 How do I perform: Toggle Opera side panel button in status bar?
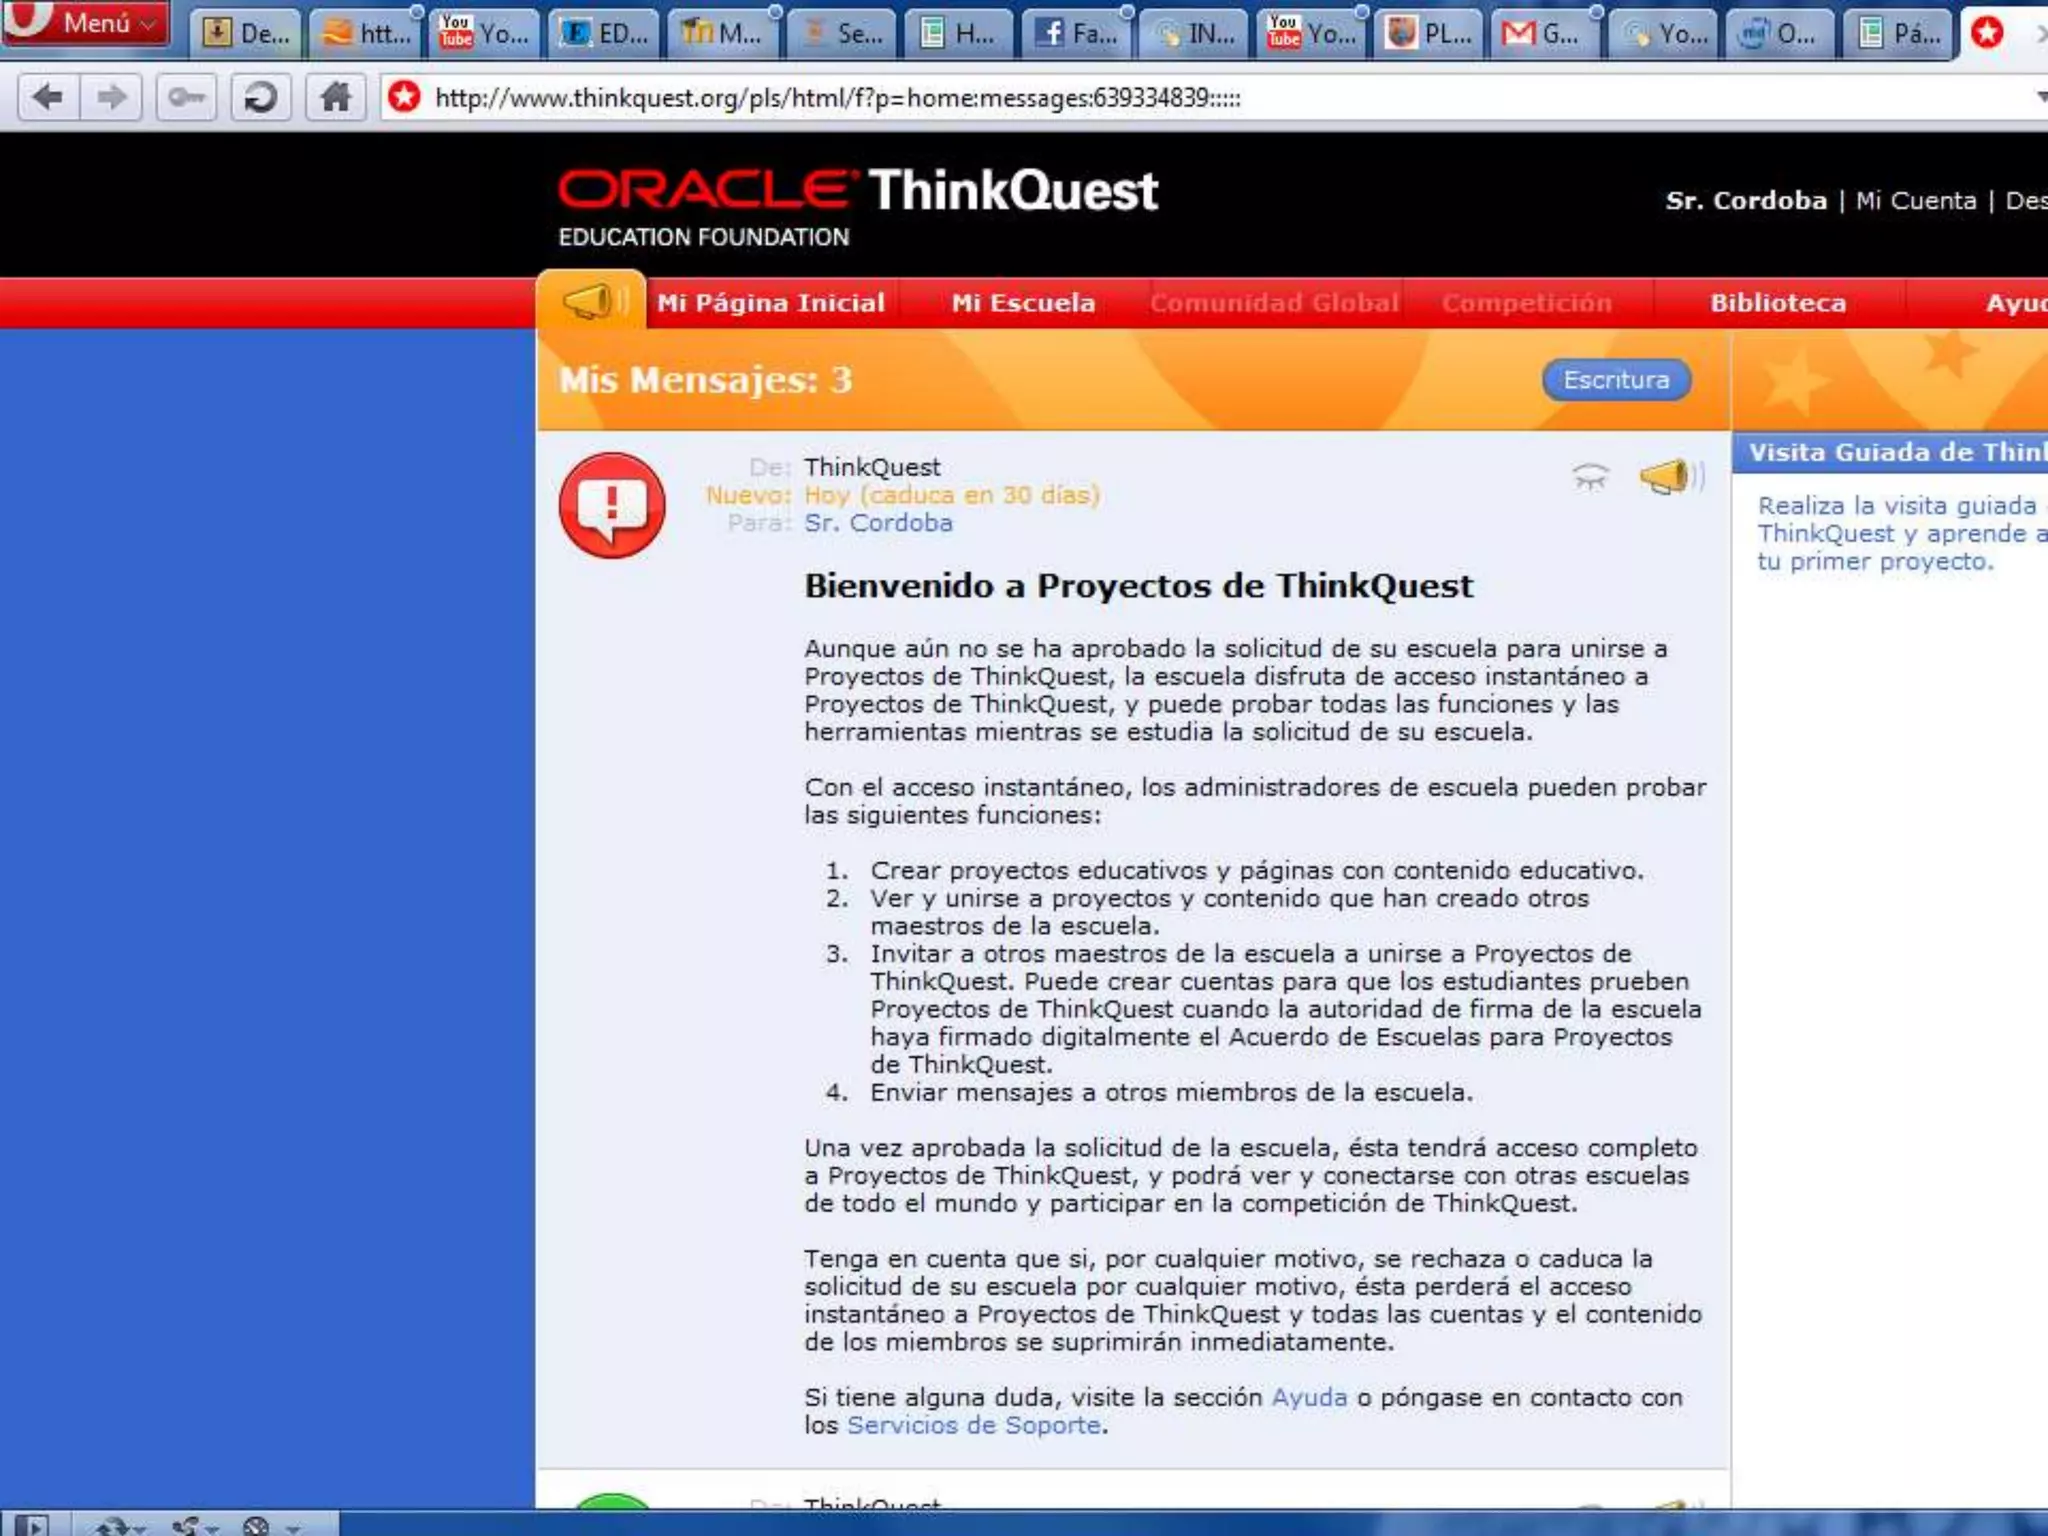(x=32, y=1525)
